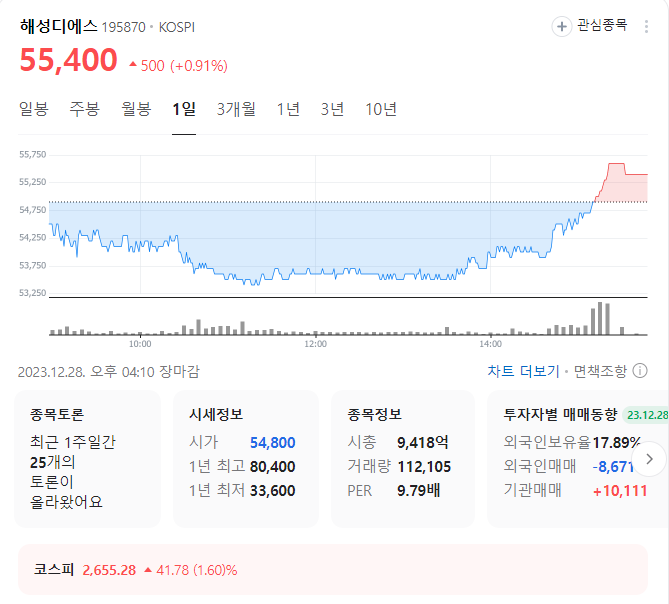This screenshot has width=669, height=604.
Task: Click the current price 55,400
Action: click(68, 60)
